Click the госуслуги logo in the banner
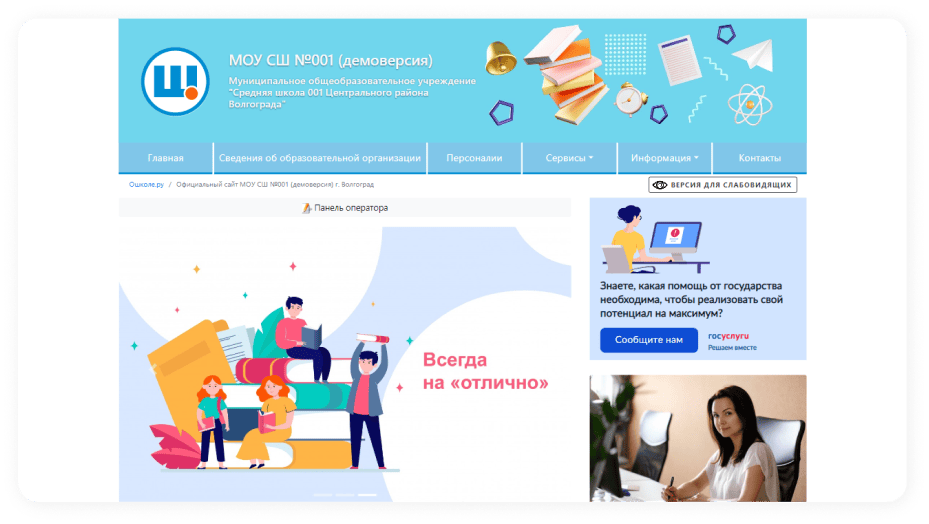This screenshot has height=524, width=929. [729, 338]
